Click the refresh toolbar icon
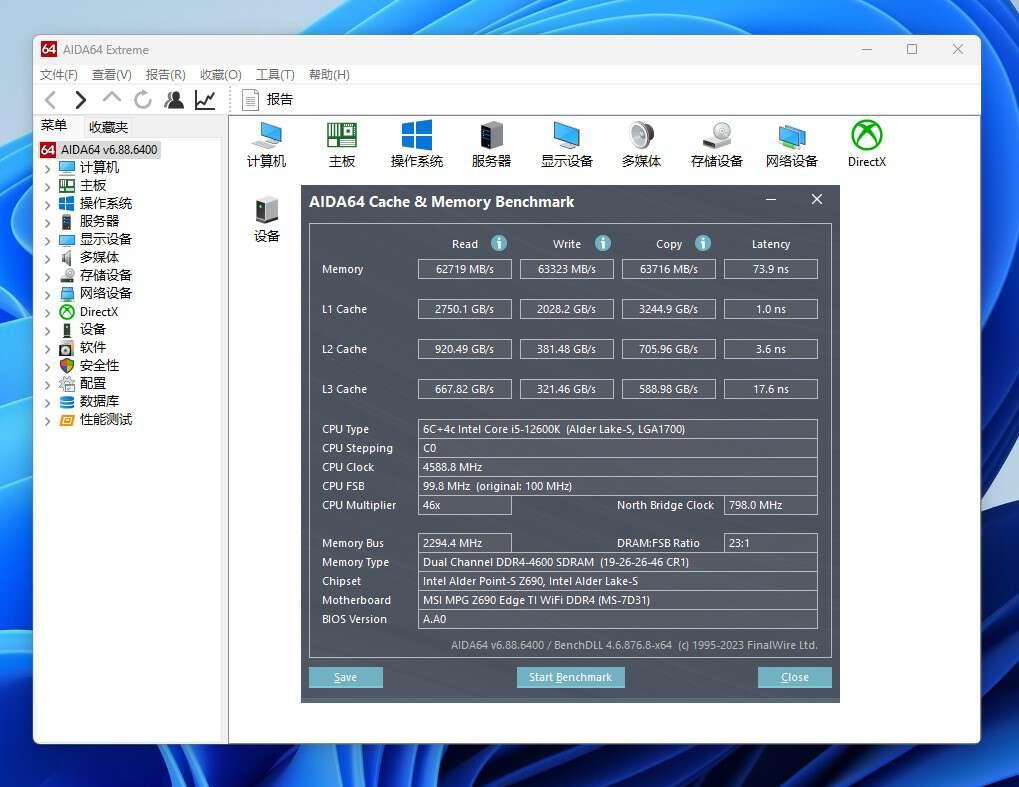This screenshot has height=787, width=1019. click(143, 99)
